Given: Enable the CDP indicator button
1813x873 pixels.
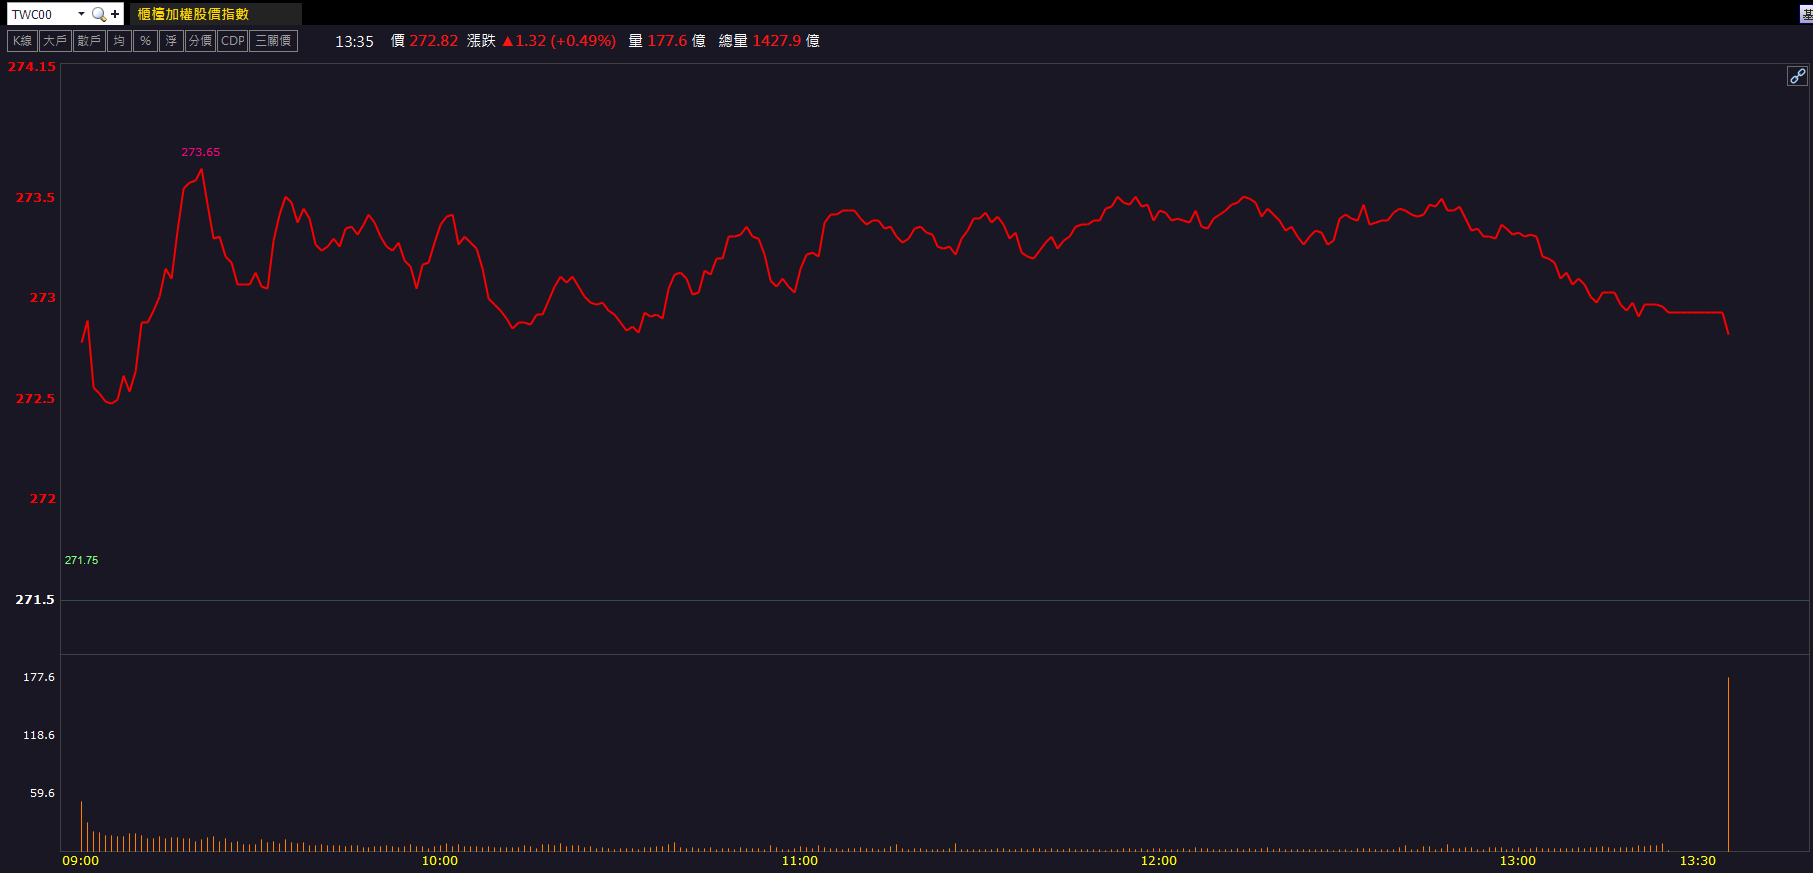Looking at the screenshot, I should click(233, 41).
